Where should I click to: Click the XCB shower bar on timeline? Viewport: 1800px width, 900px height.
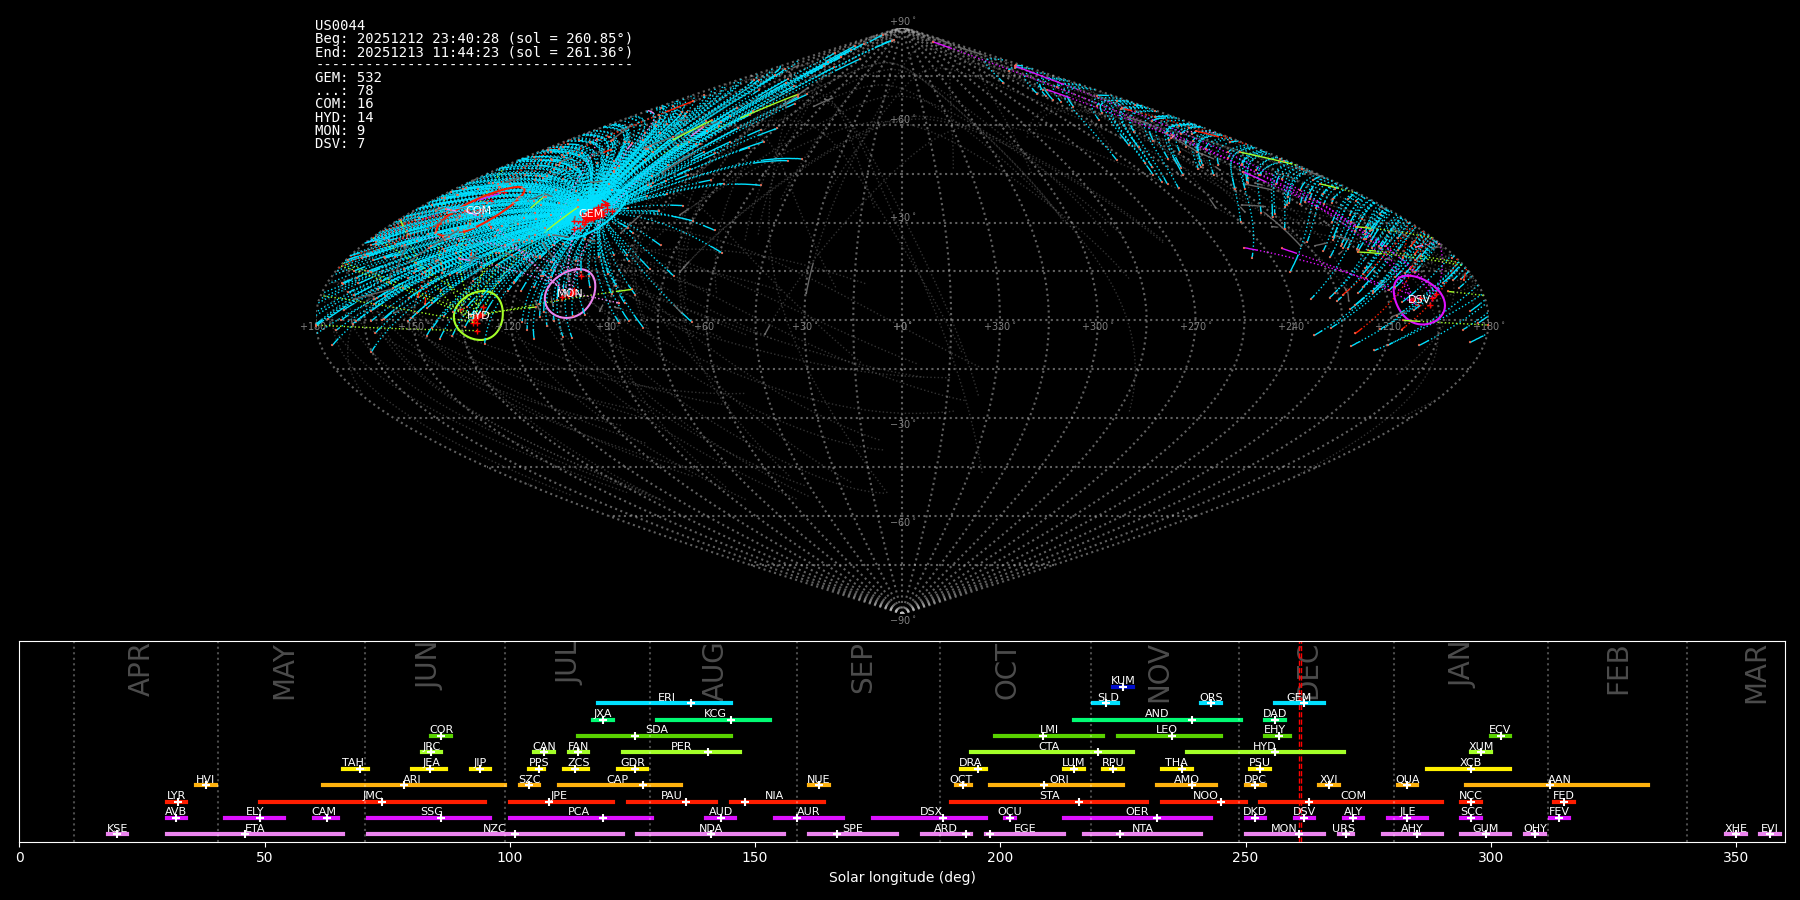(x=1468, y=769)
